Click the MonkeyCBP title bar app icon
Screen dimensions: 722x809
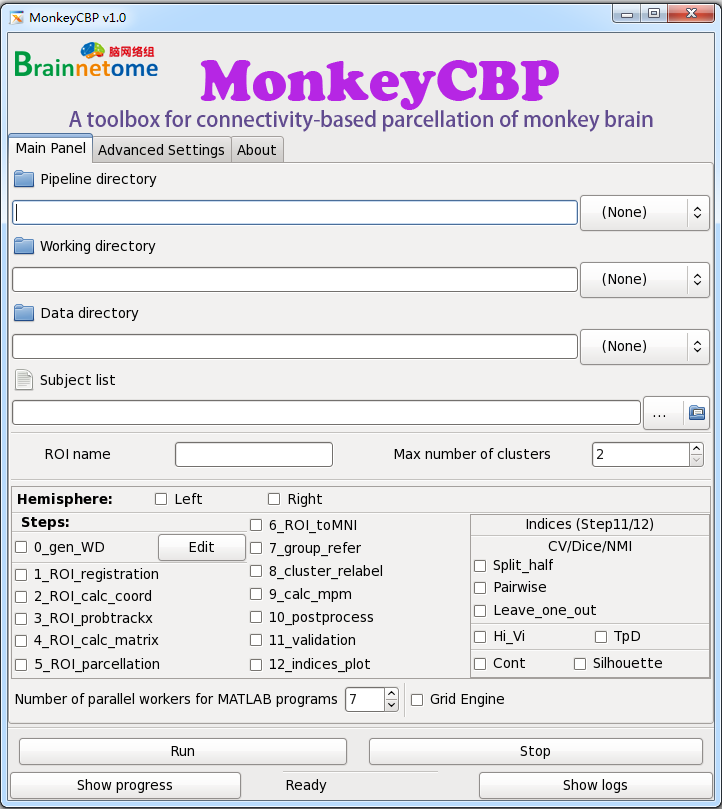[16, 17]
